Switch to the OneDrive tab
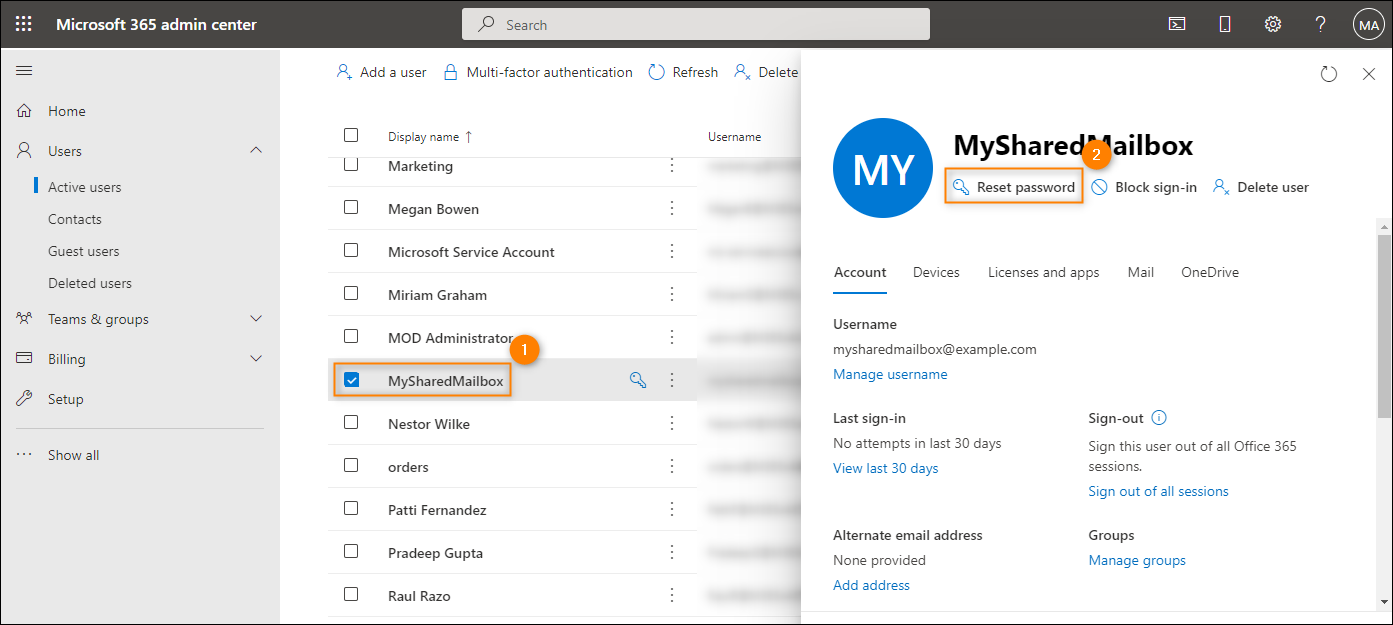The width and height of the screenshot is (1393, 625). click(1210, 272)
